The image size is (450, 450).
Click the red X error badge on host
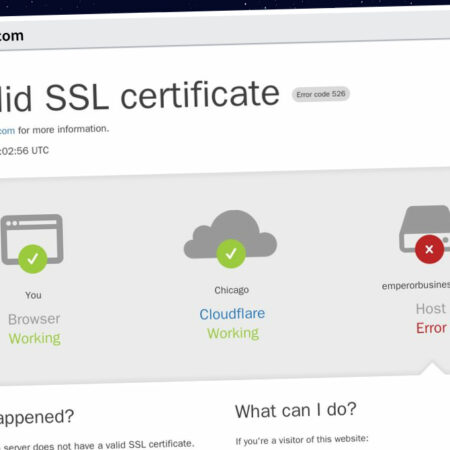pos(429,249)
